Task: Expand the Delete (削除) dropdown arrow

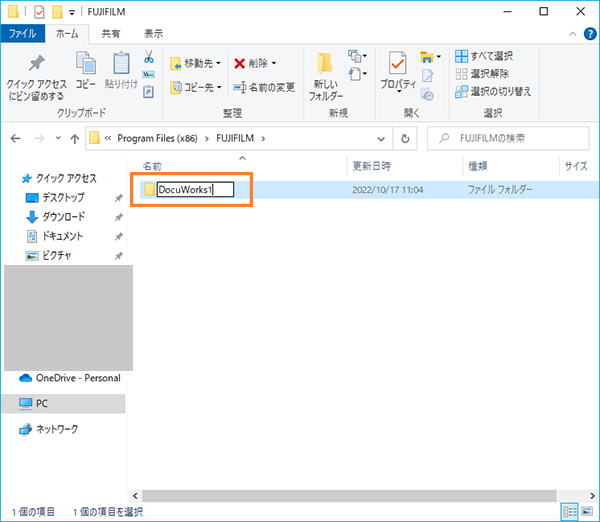Action: tap(274, 63)
